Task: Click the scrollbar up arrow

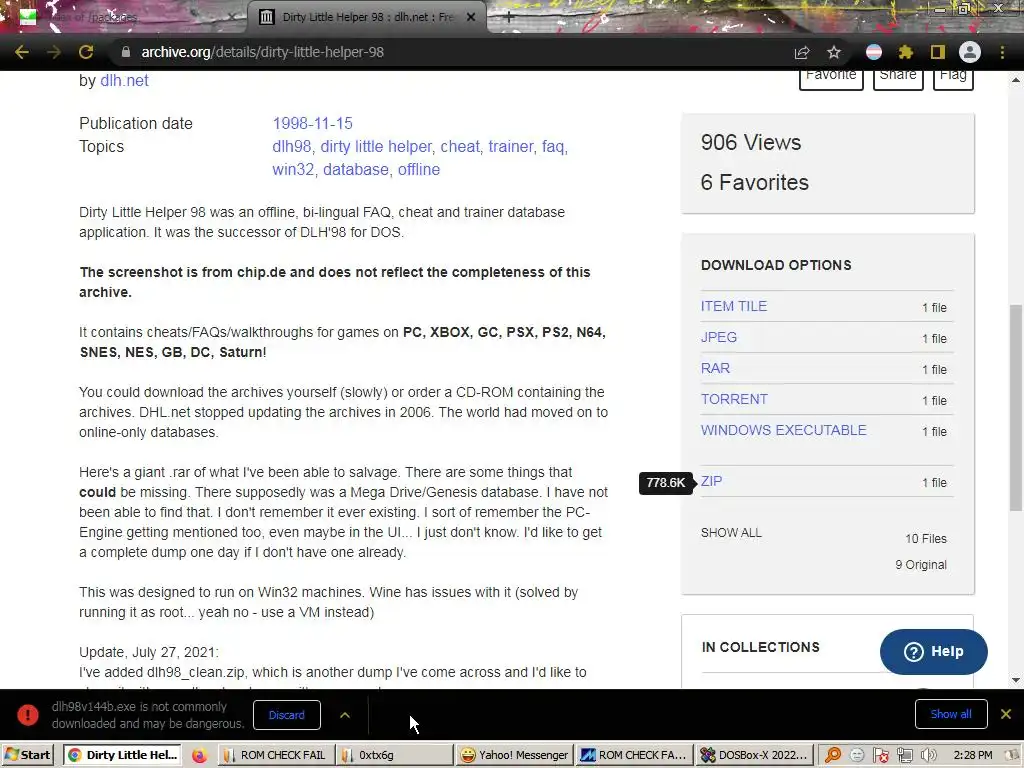Action: point(1016,80)
